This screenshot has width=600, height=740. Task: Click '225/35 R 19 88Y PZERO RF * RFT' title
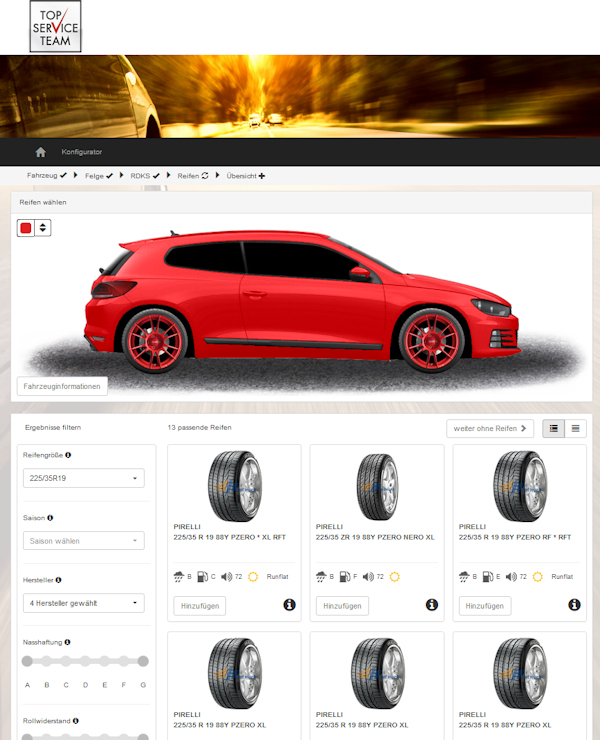pyautogui.click(x=515, y=537)
